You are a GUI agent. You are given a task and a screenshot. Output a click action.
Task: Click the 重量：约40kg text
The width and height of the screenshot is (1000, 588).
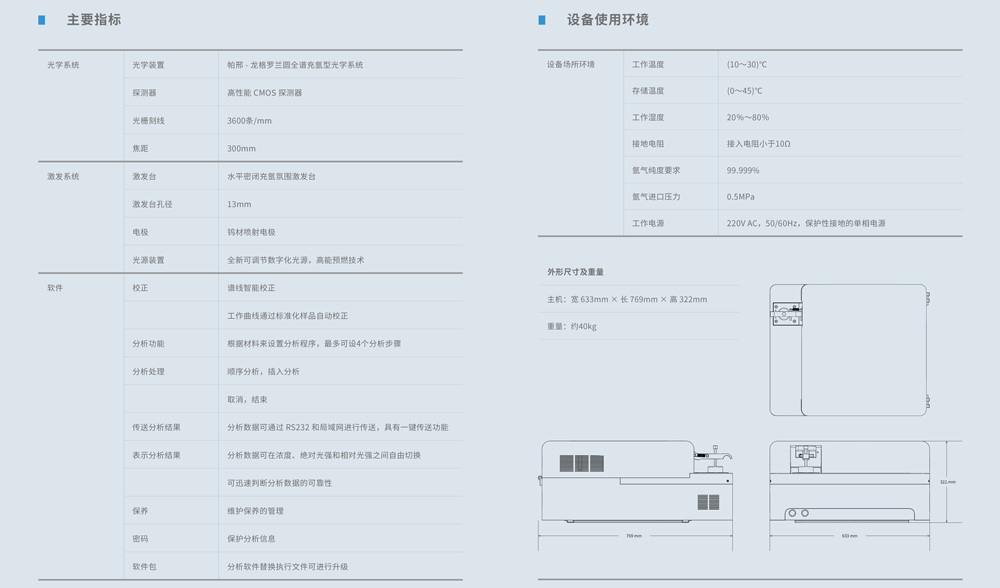click(571, 327)
